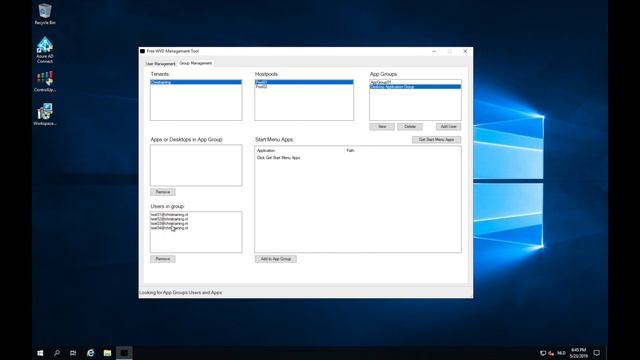Click the Add to App Group button
The height and width of the screenshot is (360, 640).
tap(276, 259)
